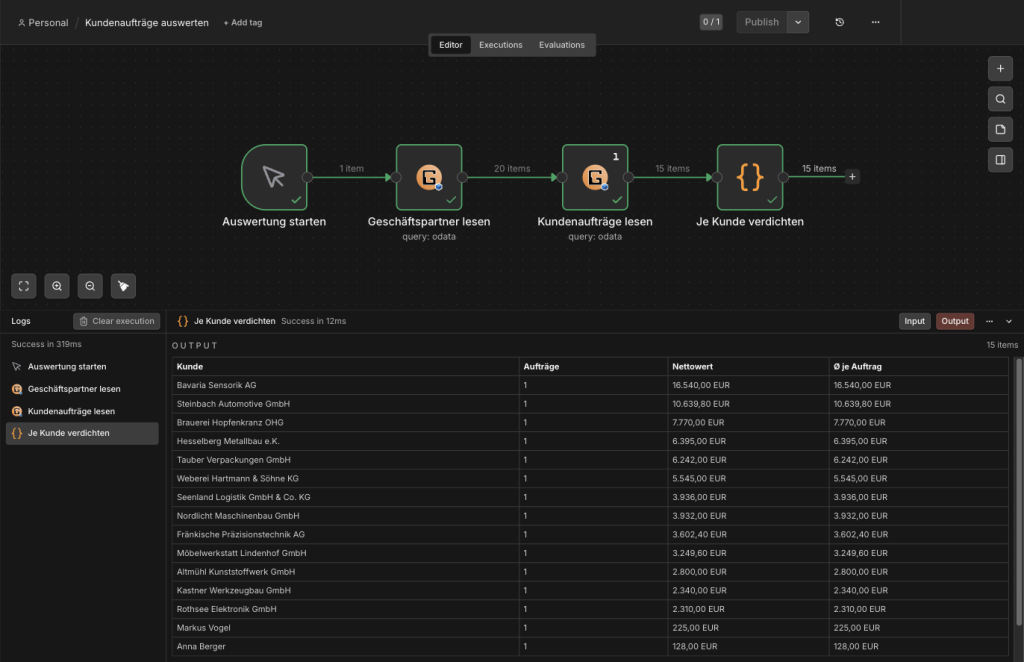
Task: Show the Input data view
Action: [x=914, y=321]
